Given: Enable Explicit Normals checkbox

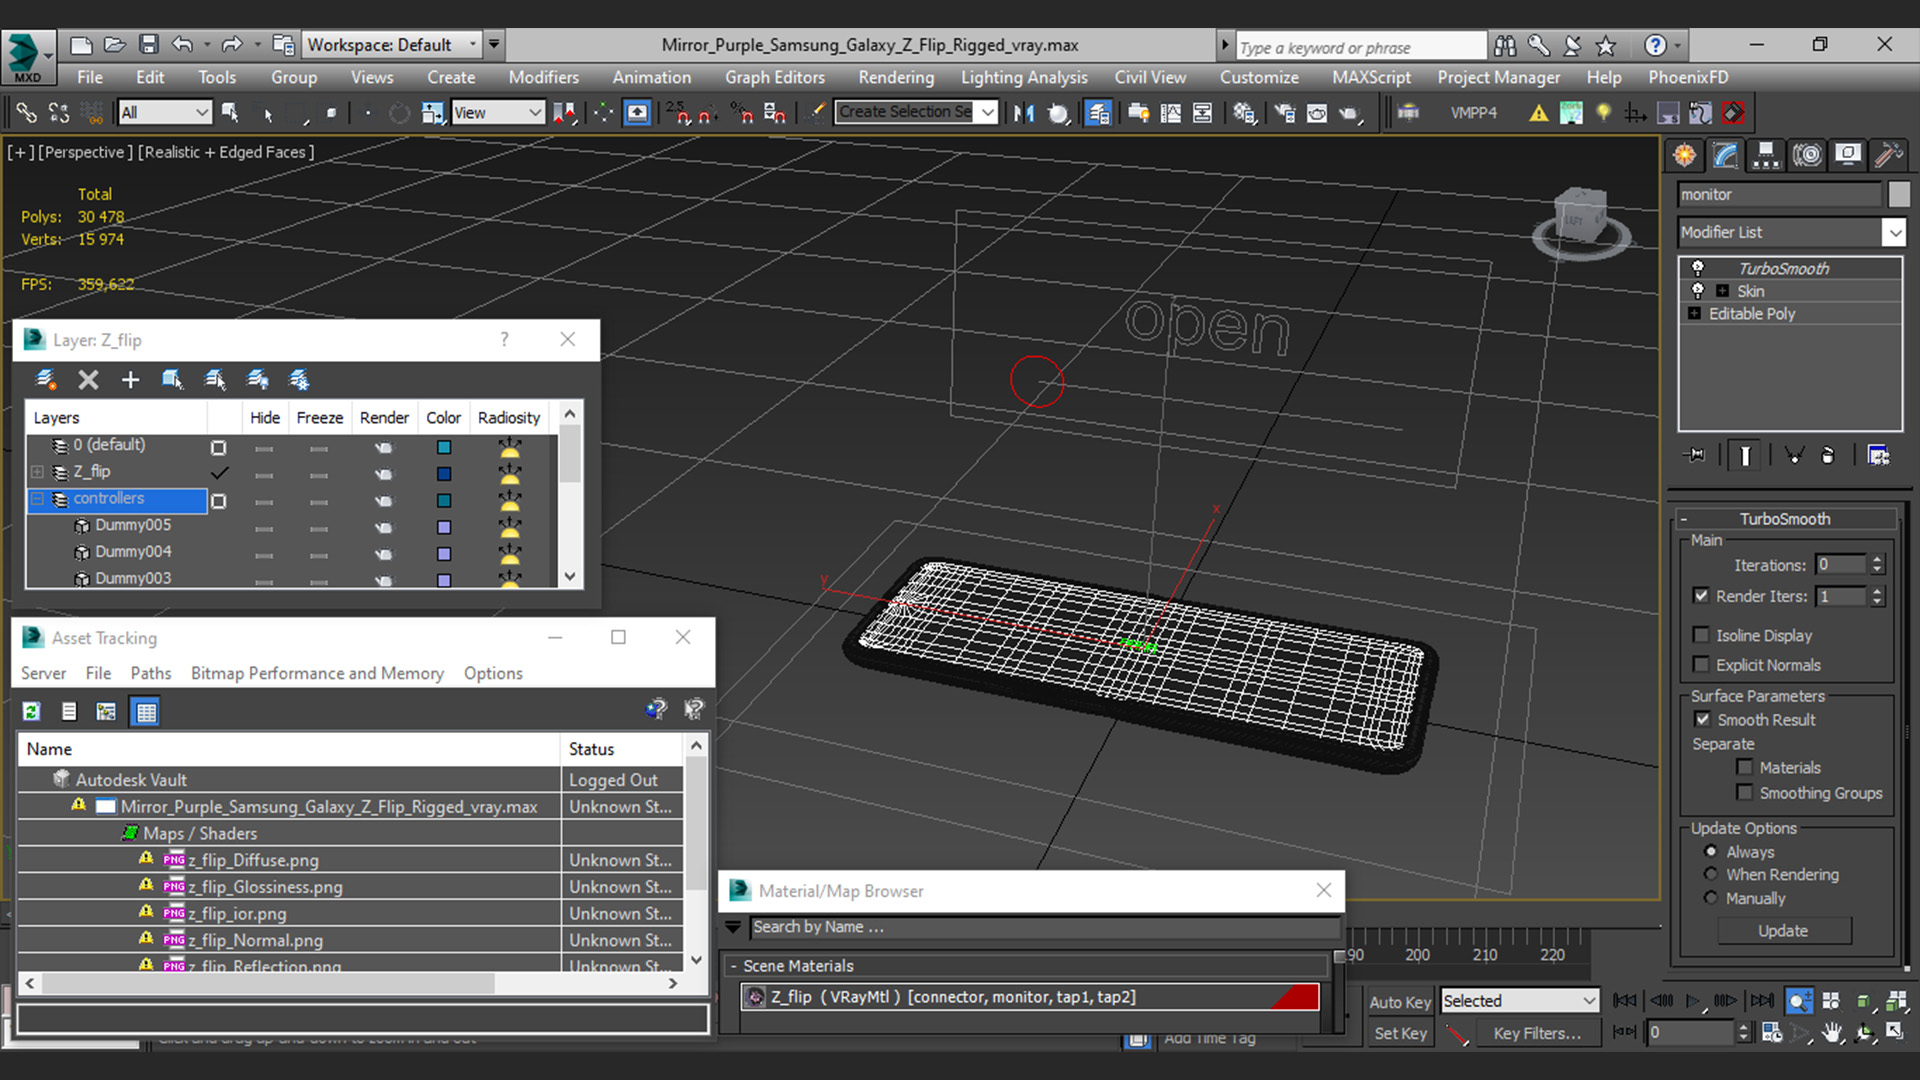Looking at the screenshot, I should (x=1701, y=665).
